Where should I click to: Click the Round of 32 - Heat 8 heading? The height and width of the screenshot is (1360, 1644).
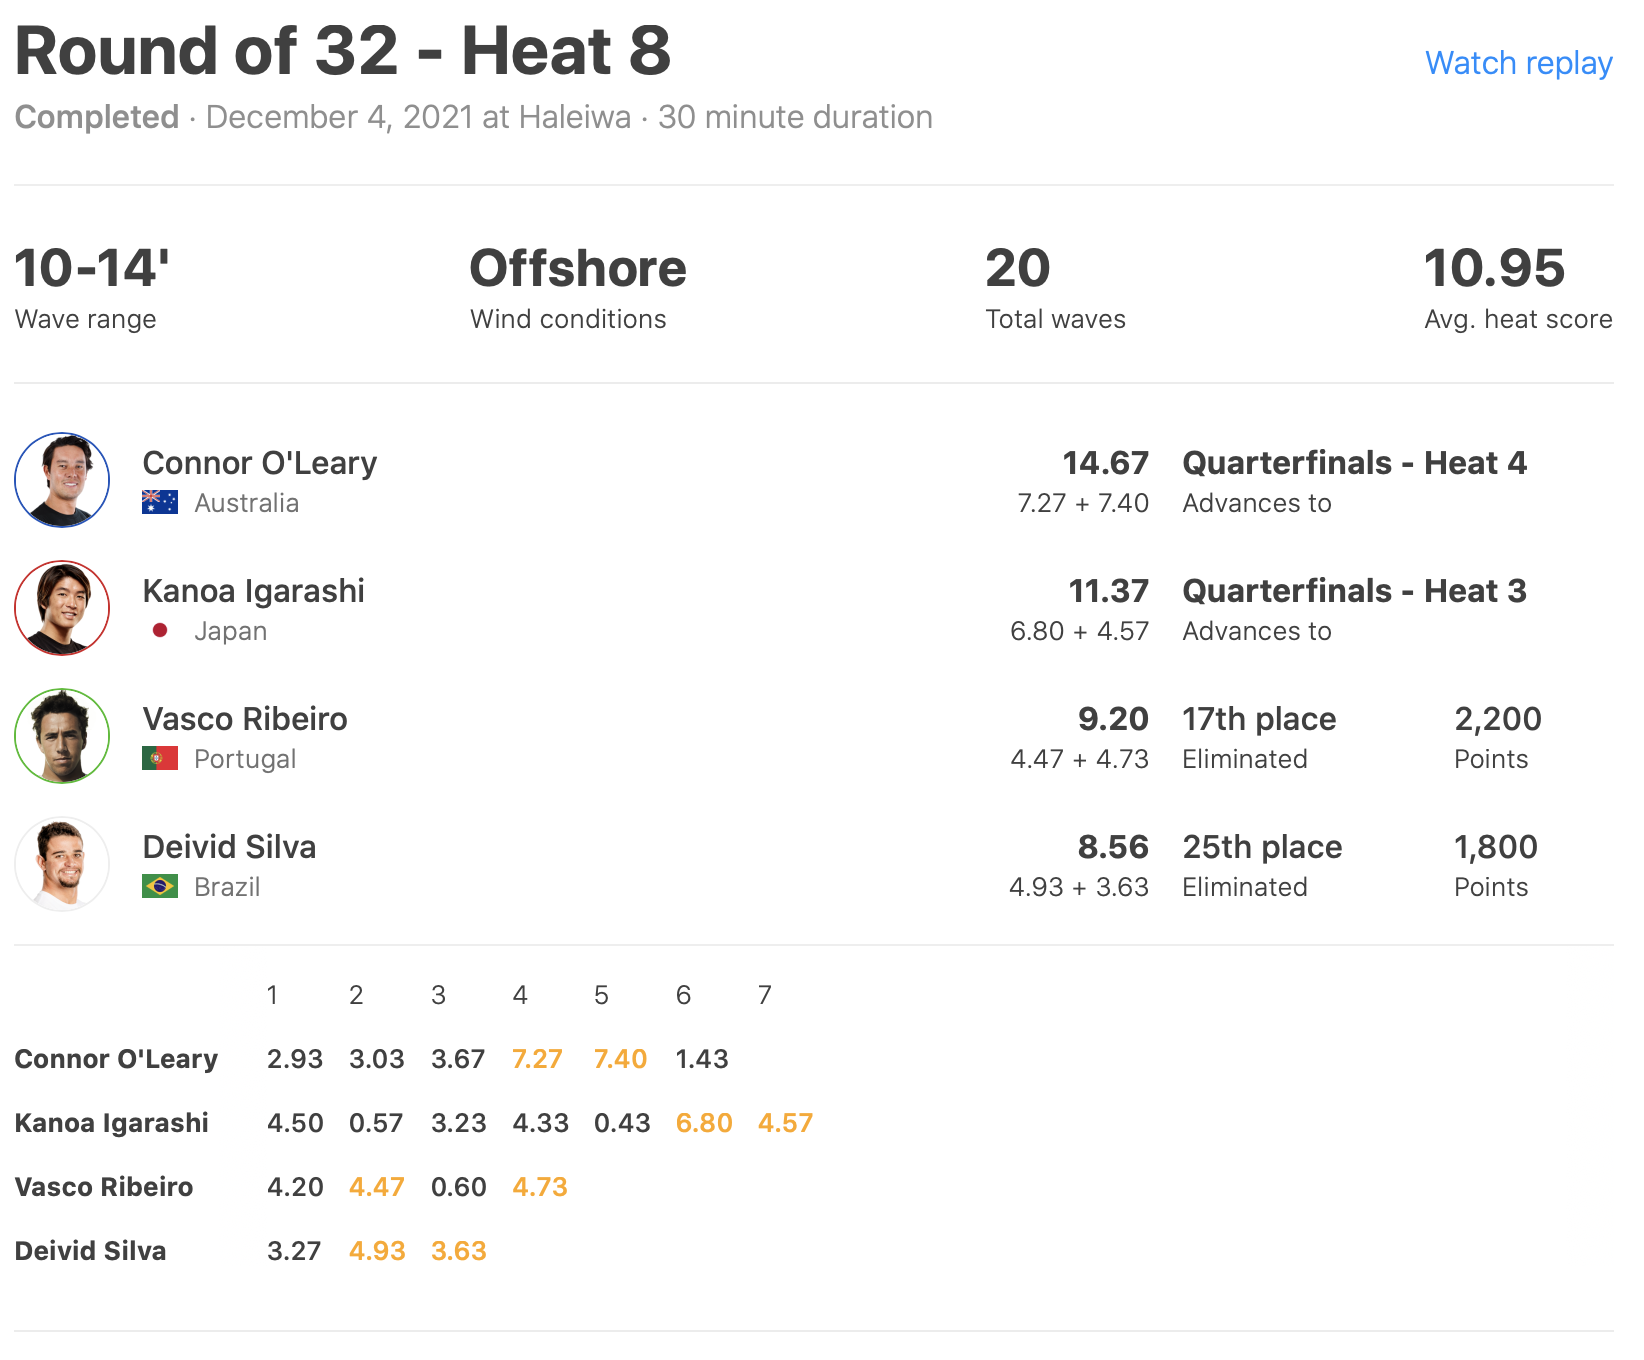tap(343, 52)
